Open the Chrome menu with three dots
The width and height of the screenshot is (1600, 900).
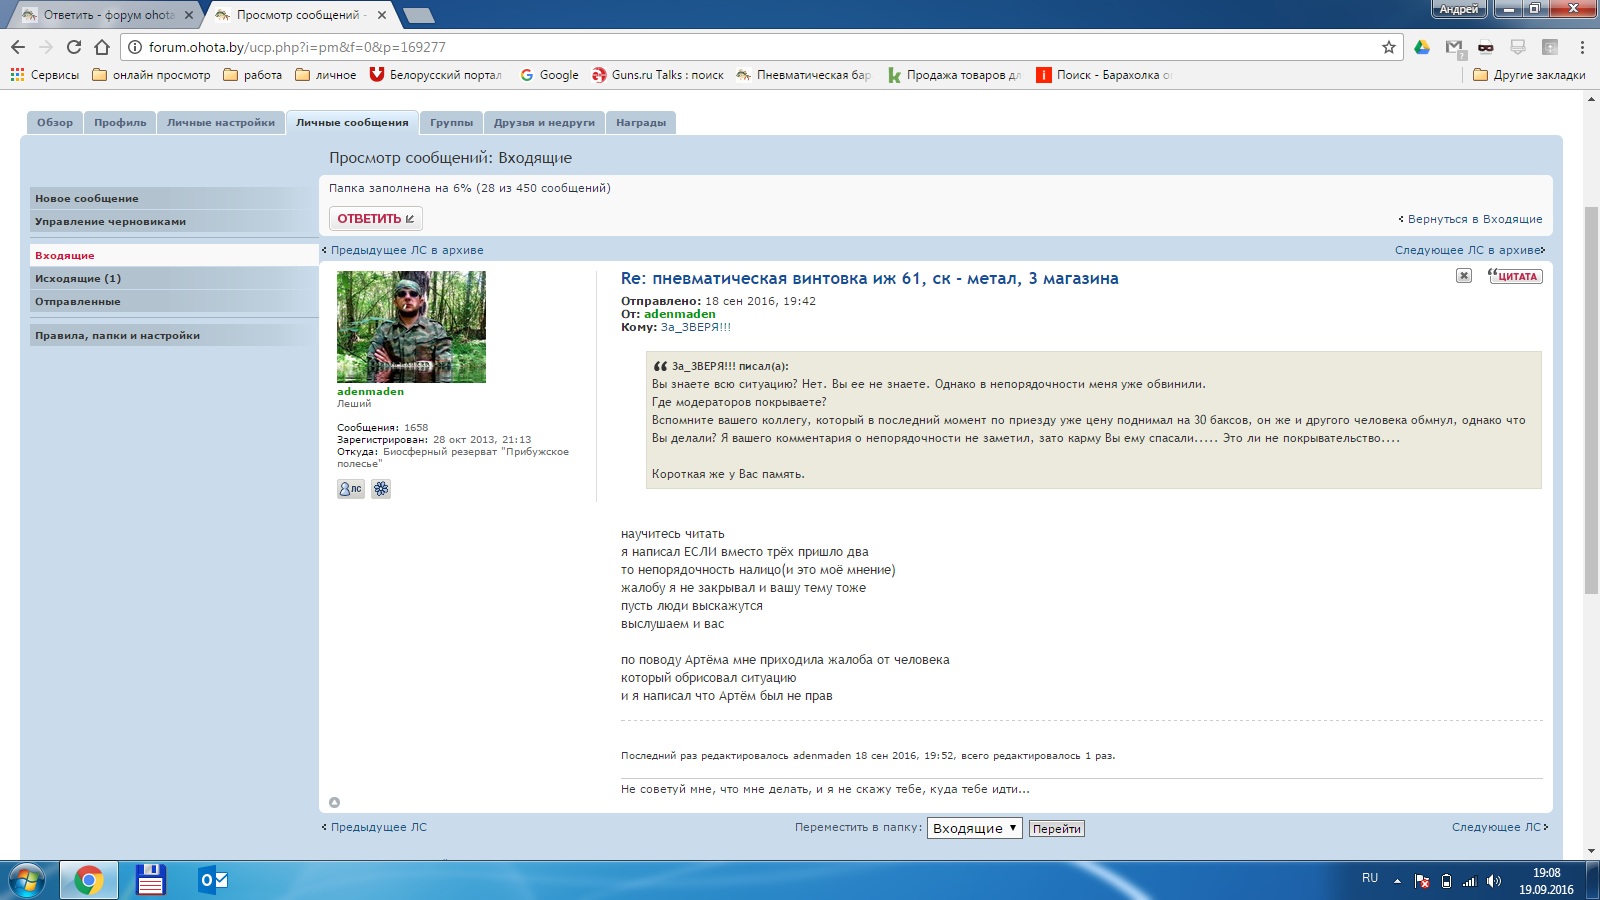(x=1582, y=47)
